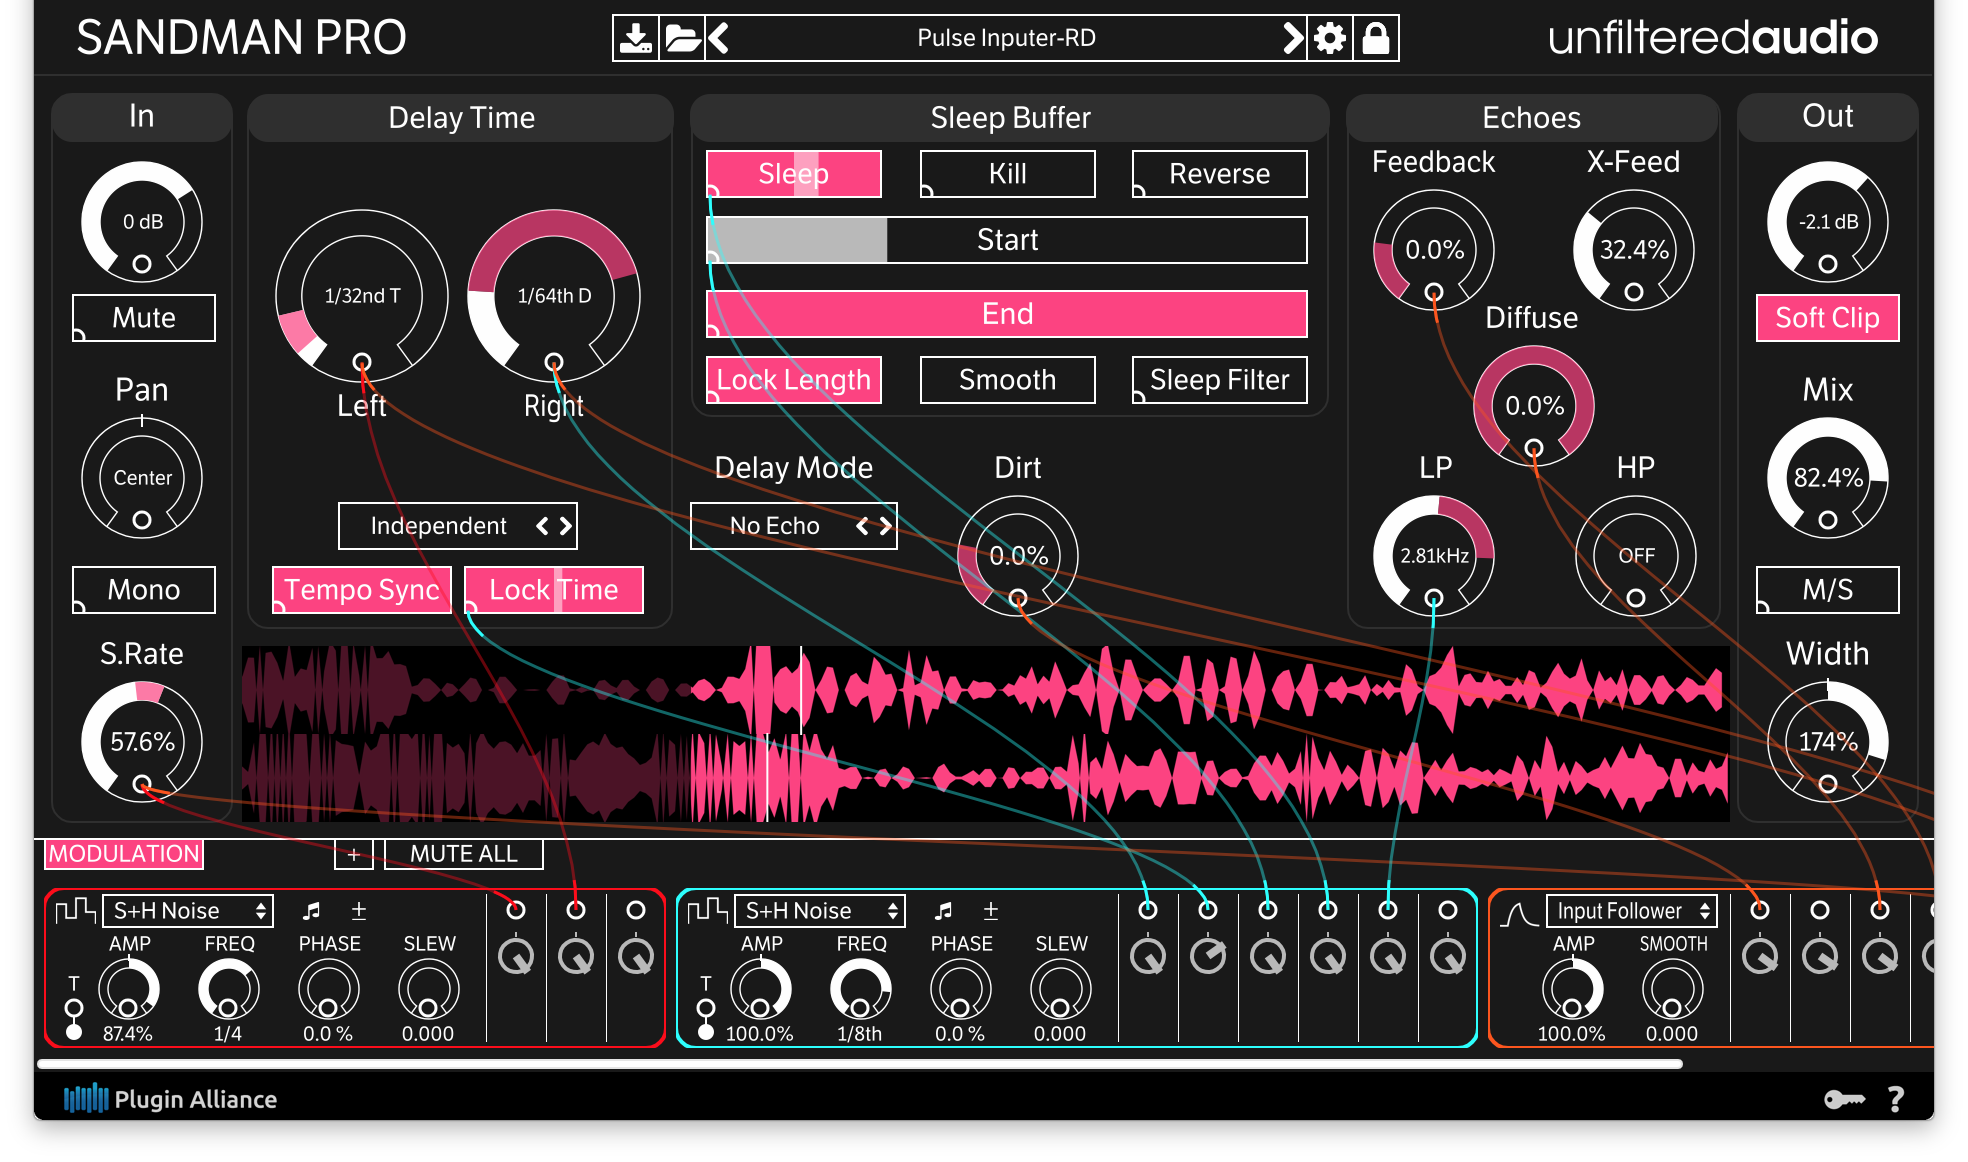Open the Independent delay link selector

[458, 526]
